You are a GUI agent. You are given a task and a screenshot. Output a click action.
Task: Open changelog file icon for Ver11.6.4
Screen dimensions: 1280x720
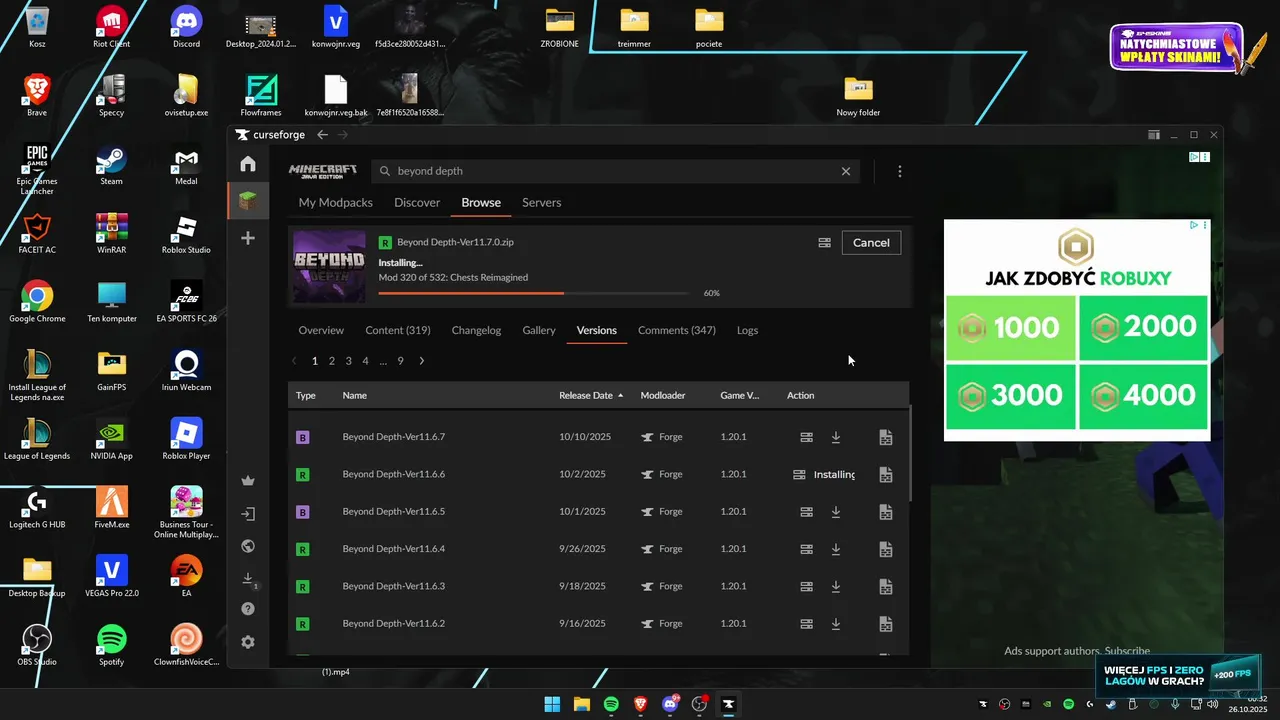point(885,549)
